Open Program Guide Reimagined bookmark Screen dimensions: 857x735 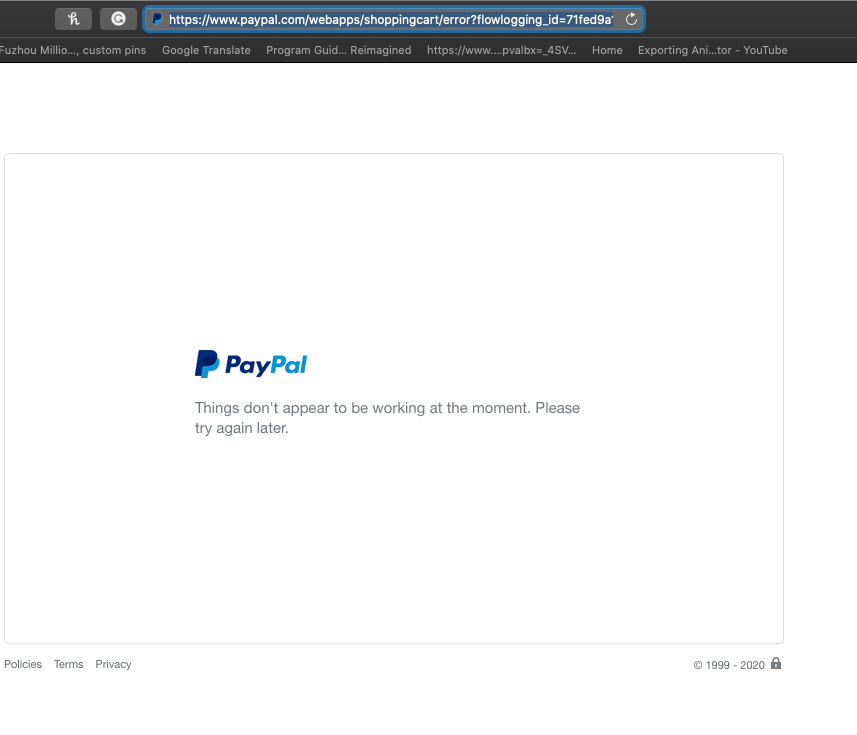pos(338,50)
